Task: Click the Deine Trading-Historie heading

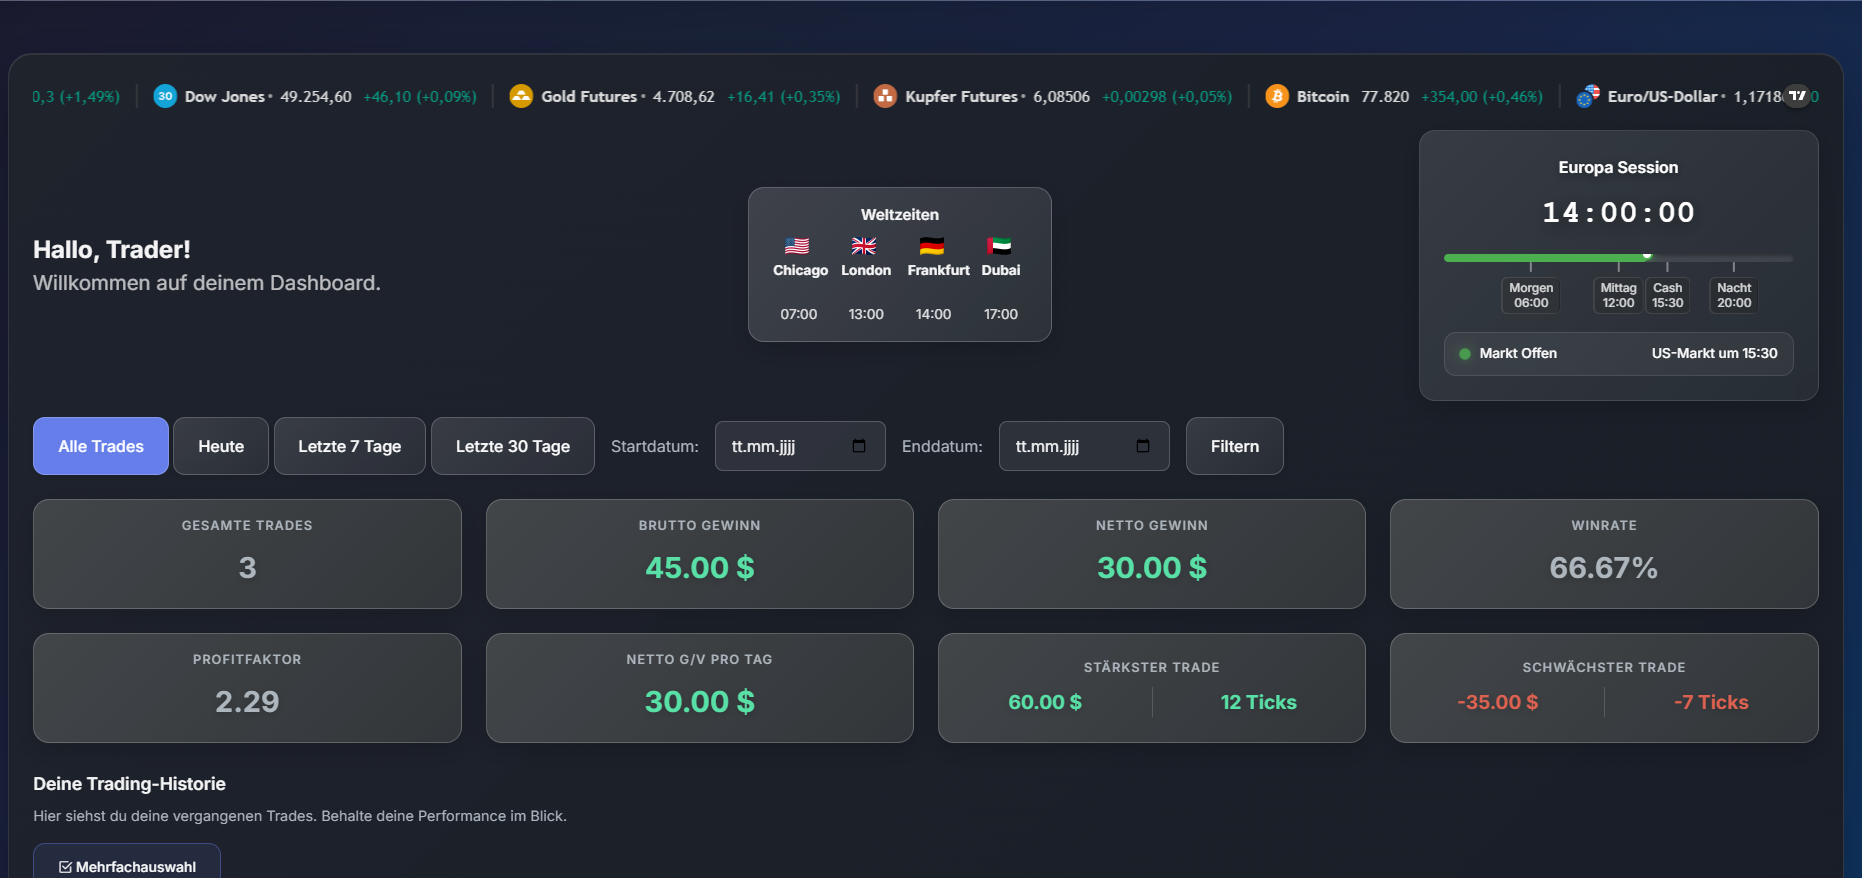Action: click(129, 784)
